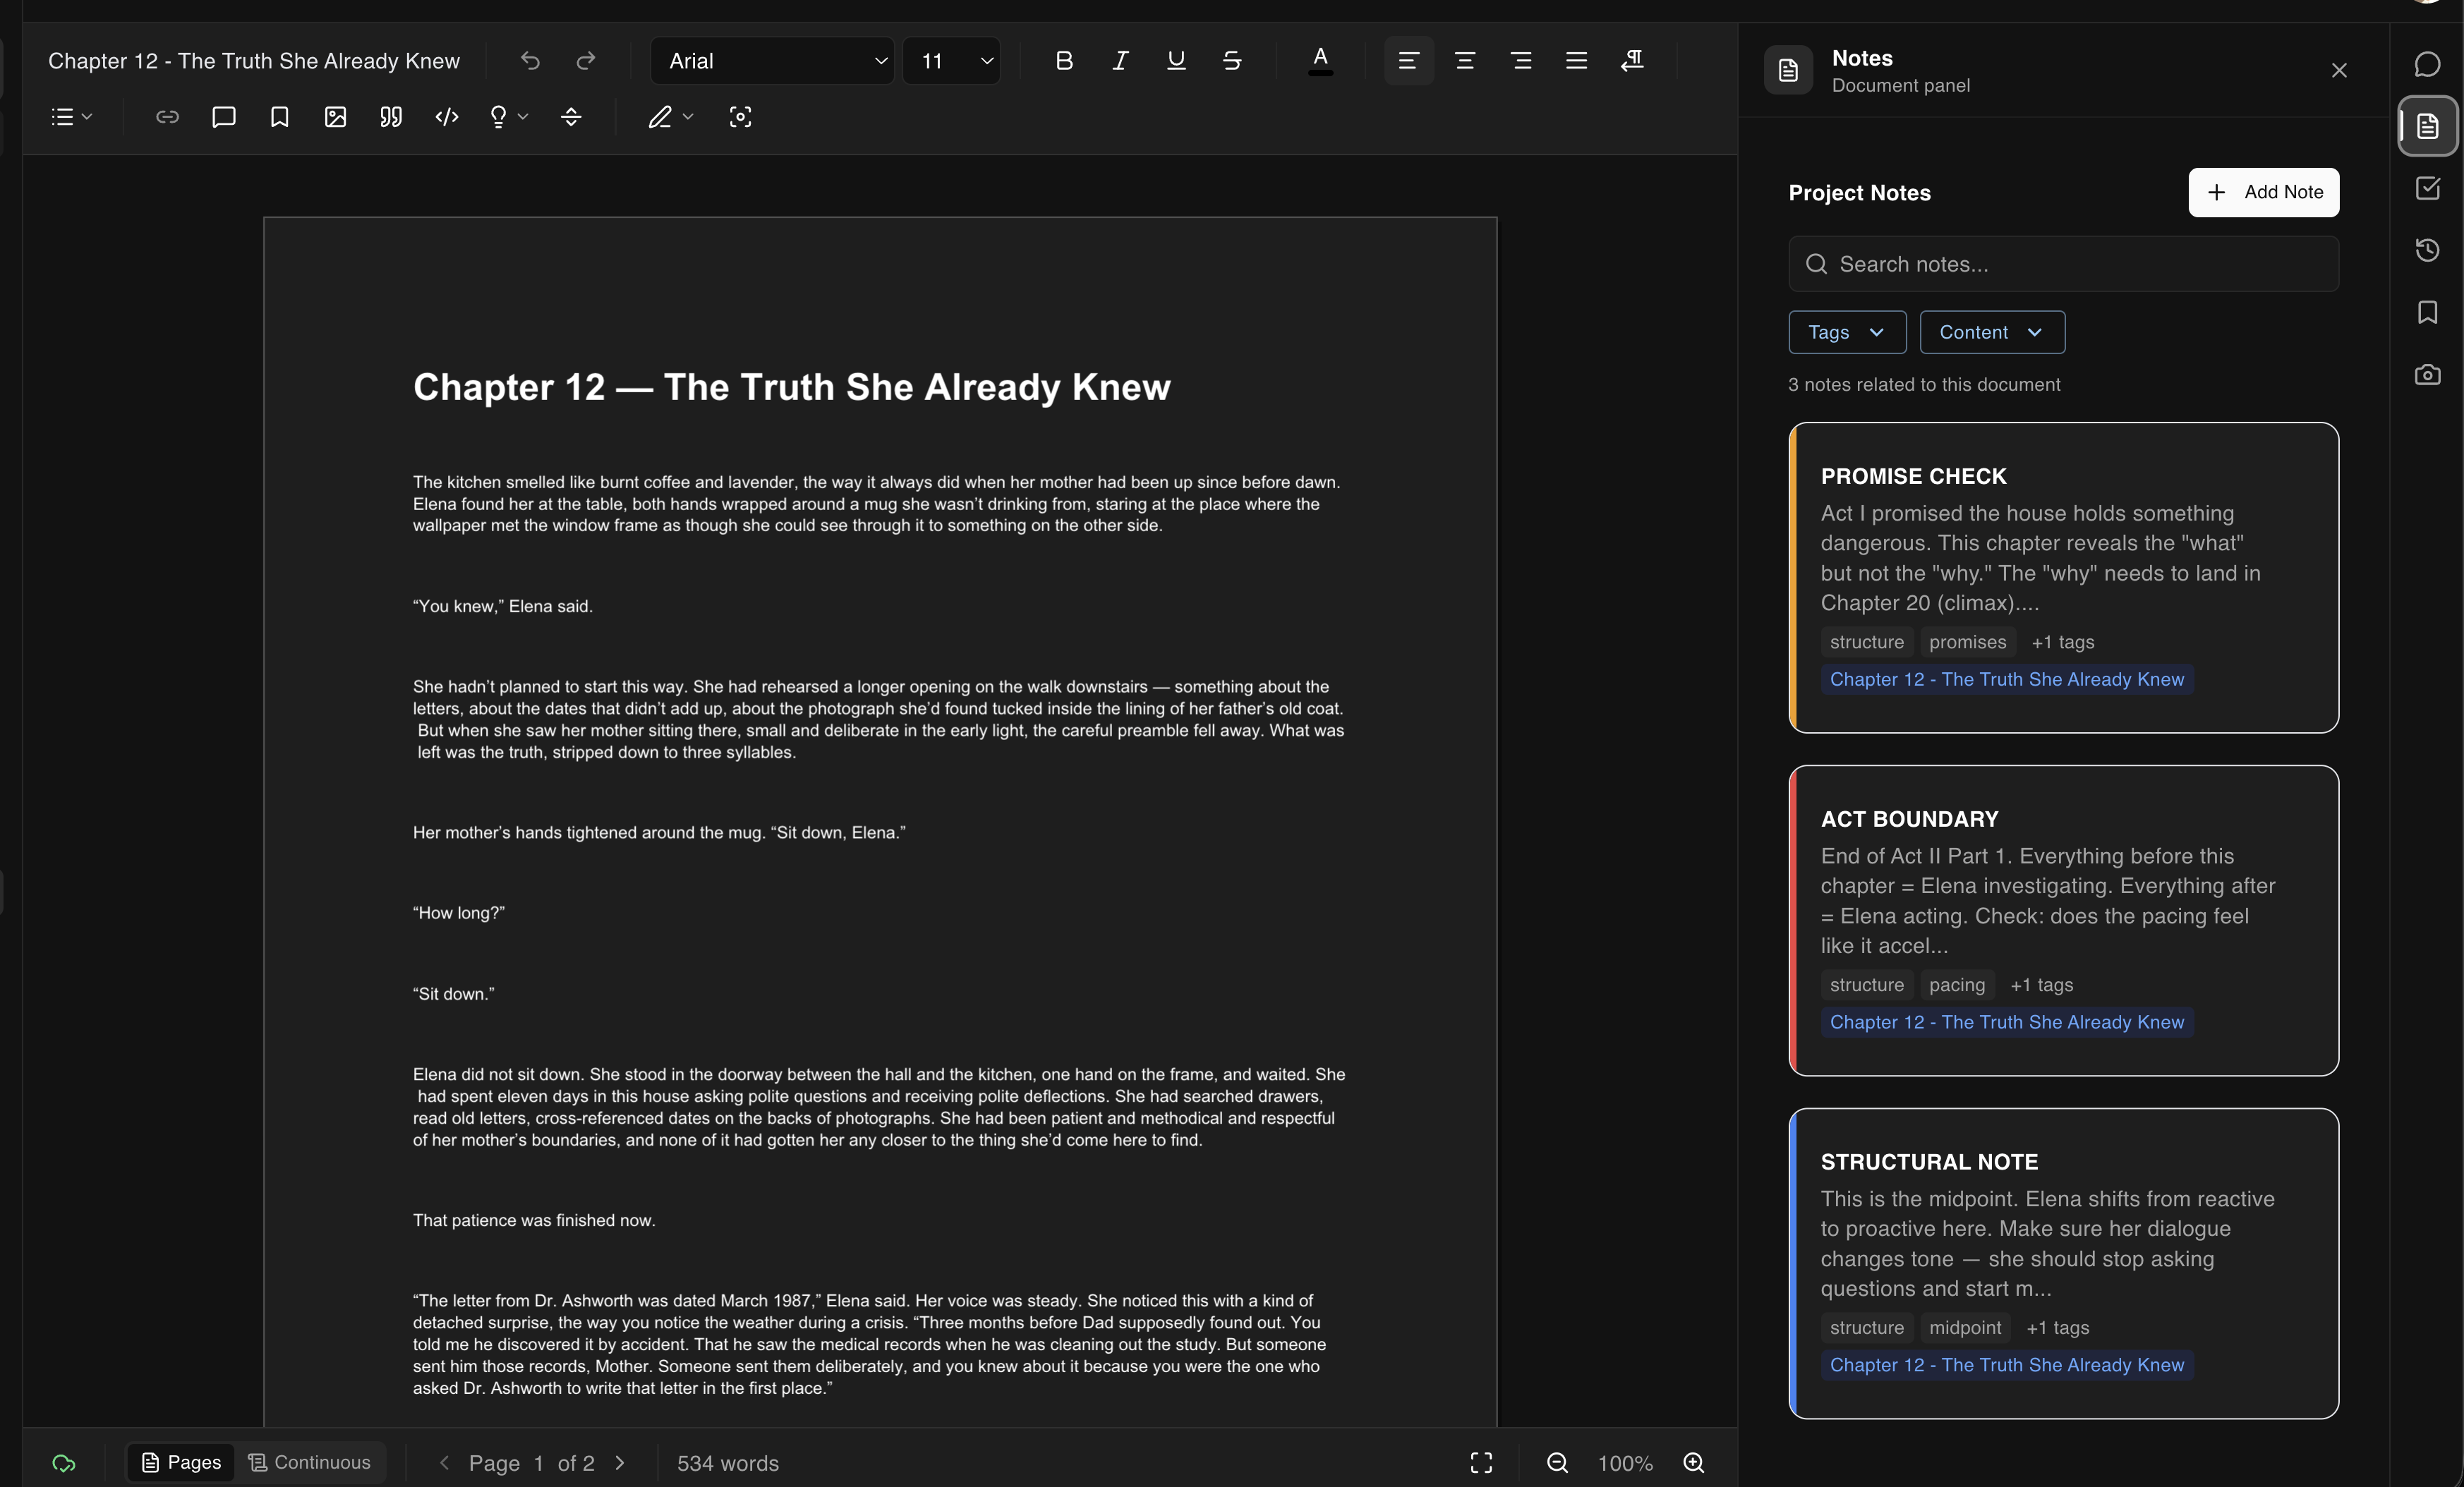Insert a code block using the code icon
The height and width of the screenshot is (1487, 2464).
point(447,117)
